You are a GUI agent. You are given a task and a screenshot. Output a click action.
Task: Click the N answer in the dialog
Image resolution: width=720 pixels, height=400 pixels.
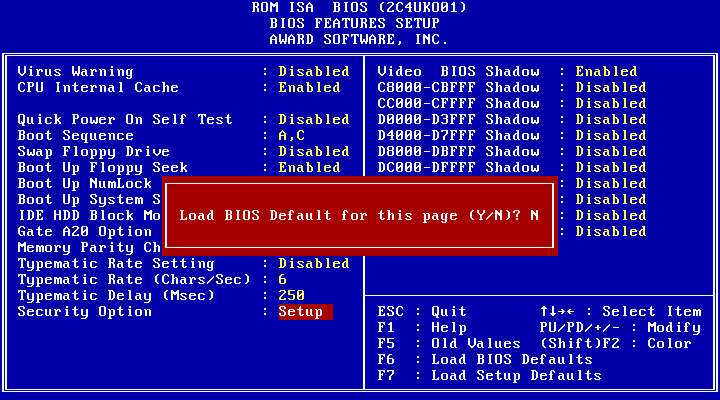coord(534,216)
